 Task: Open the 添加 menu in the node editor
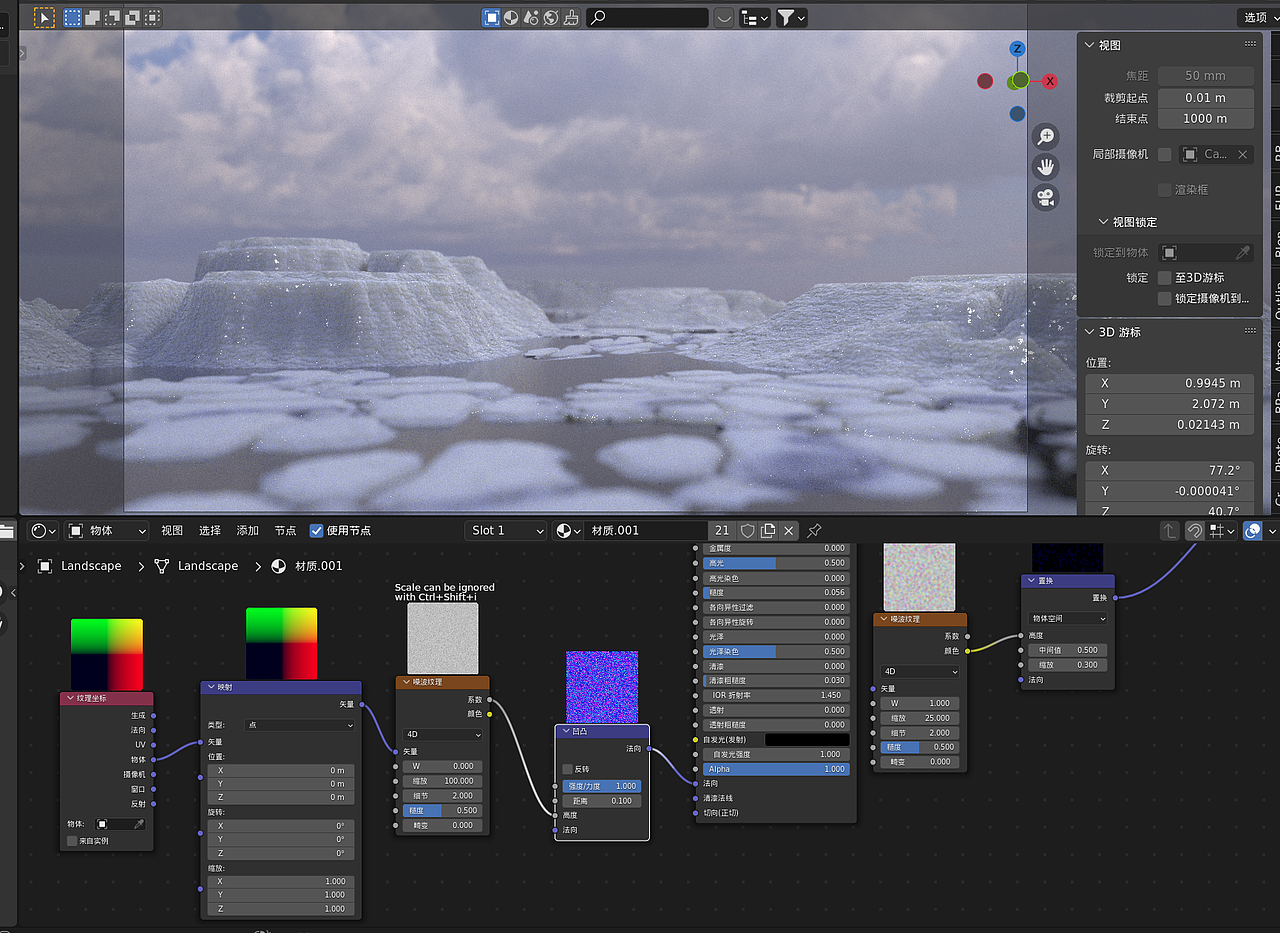(x=247, y=530)
